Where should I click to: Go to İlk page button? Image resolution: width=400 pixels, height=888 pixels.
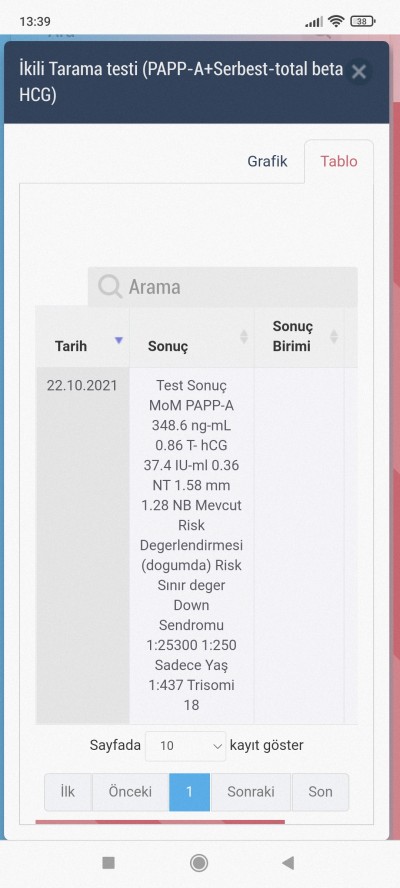tap(68, 792)
